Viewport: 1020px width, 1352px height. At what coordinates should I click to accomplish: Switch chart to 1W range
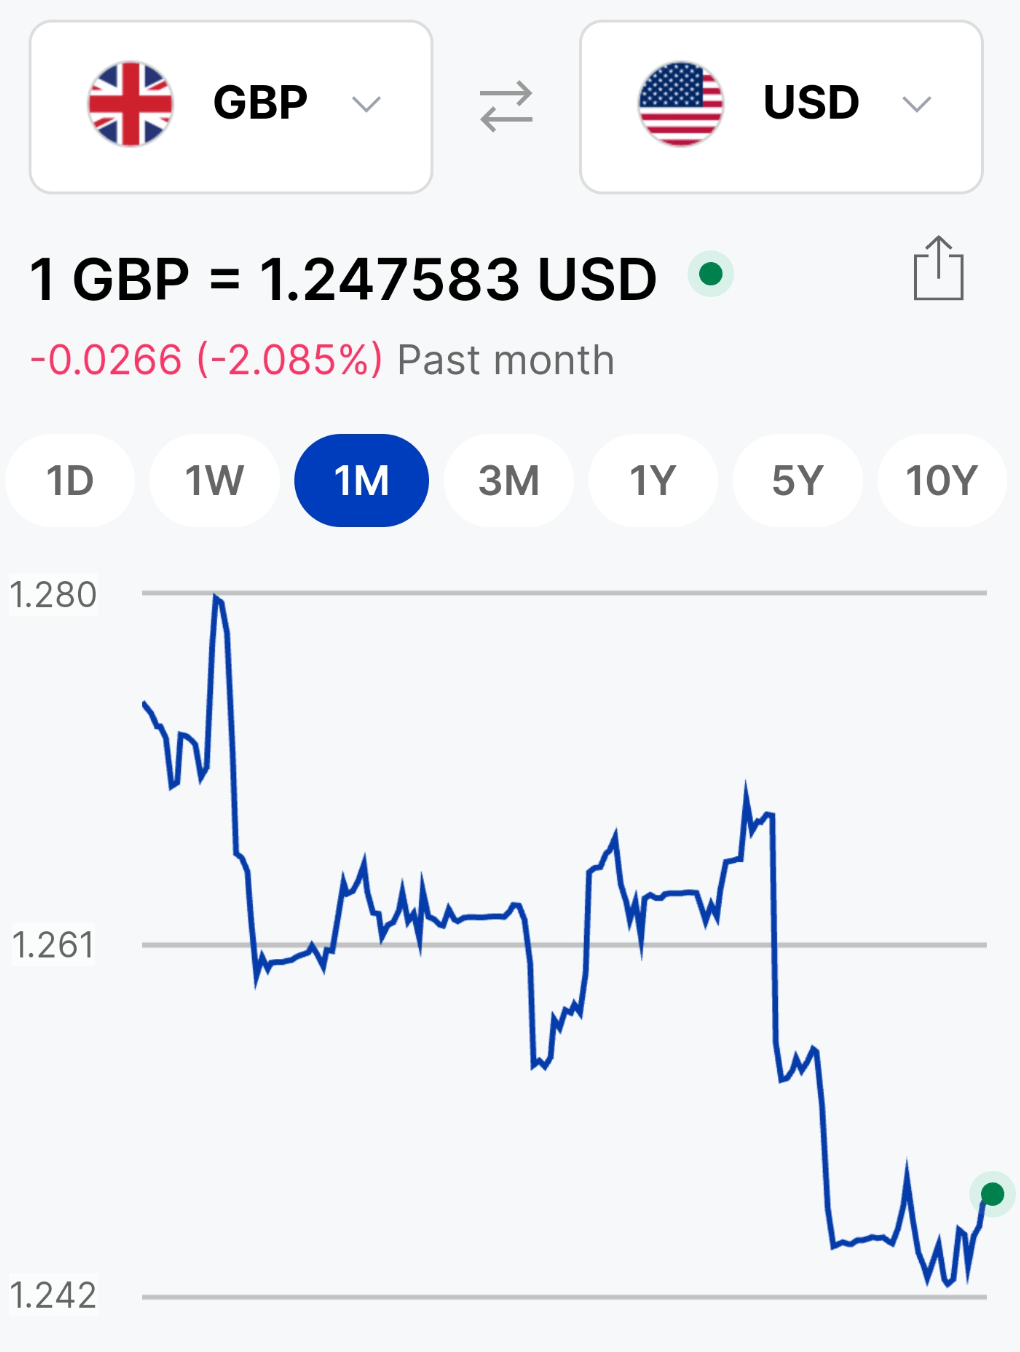214,481
